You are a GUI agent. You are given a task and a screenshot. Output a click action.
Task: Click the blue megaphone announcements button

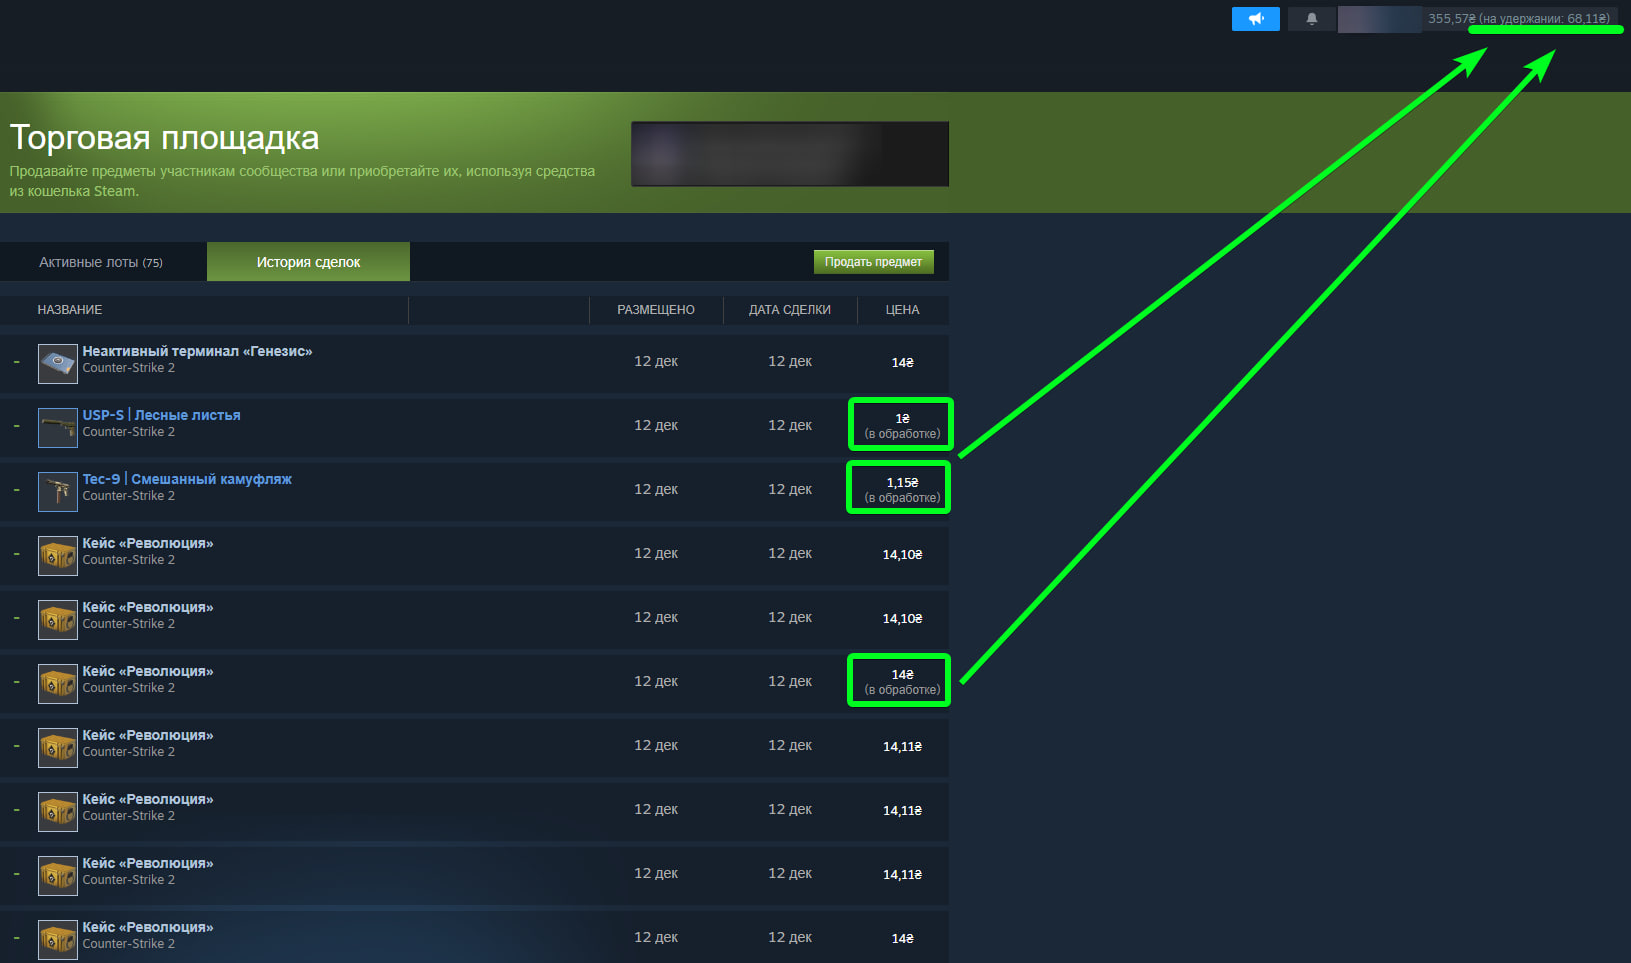tap(1255, 19)
